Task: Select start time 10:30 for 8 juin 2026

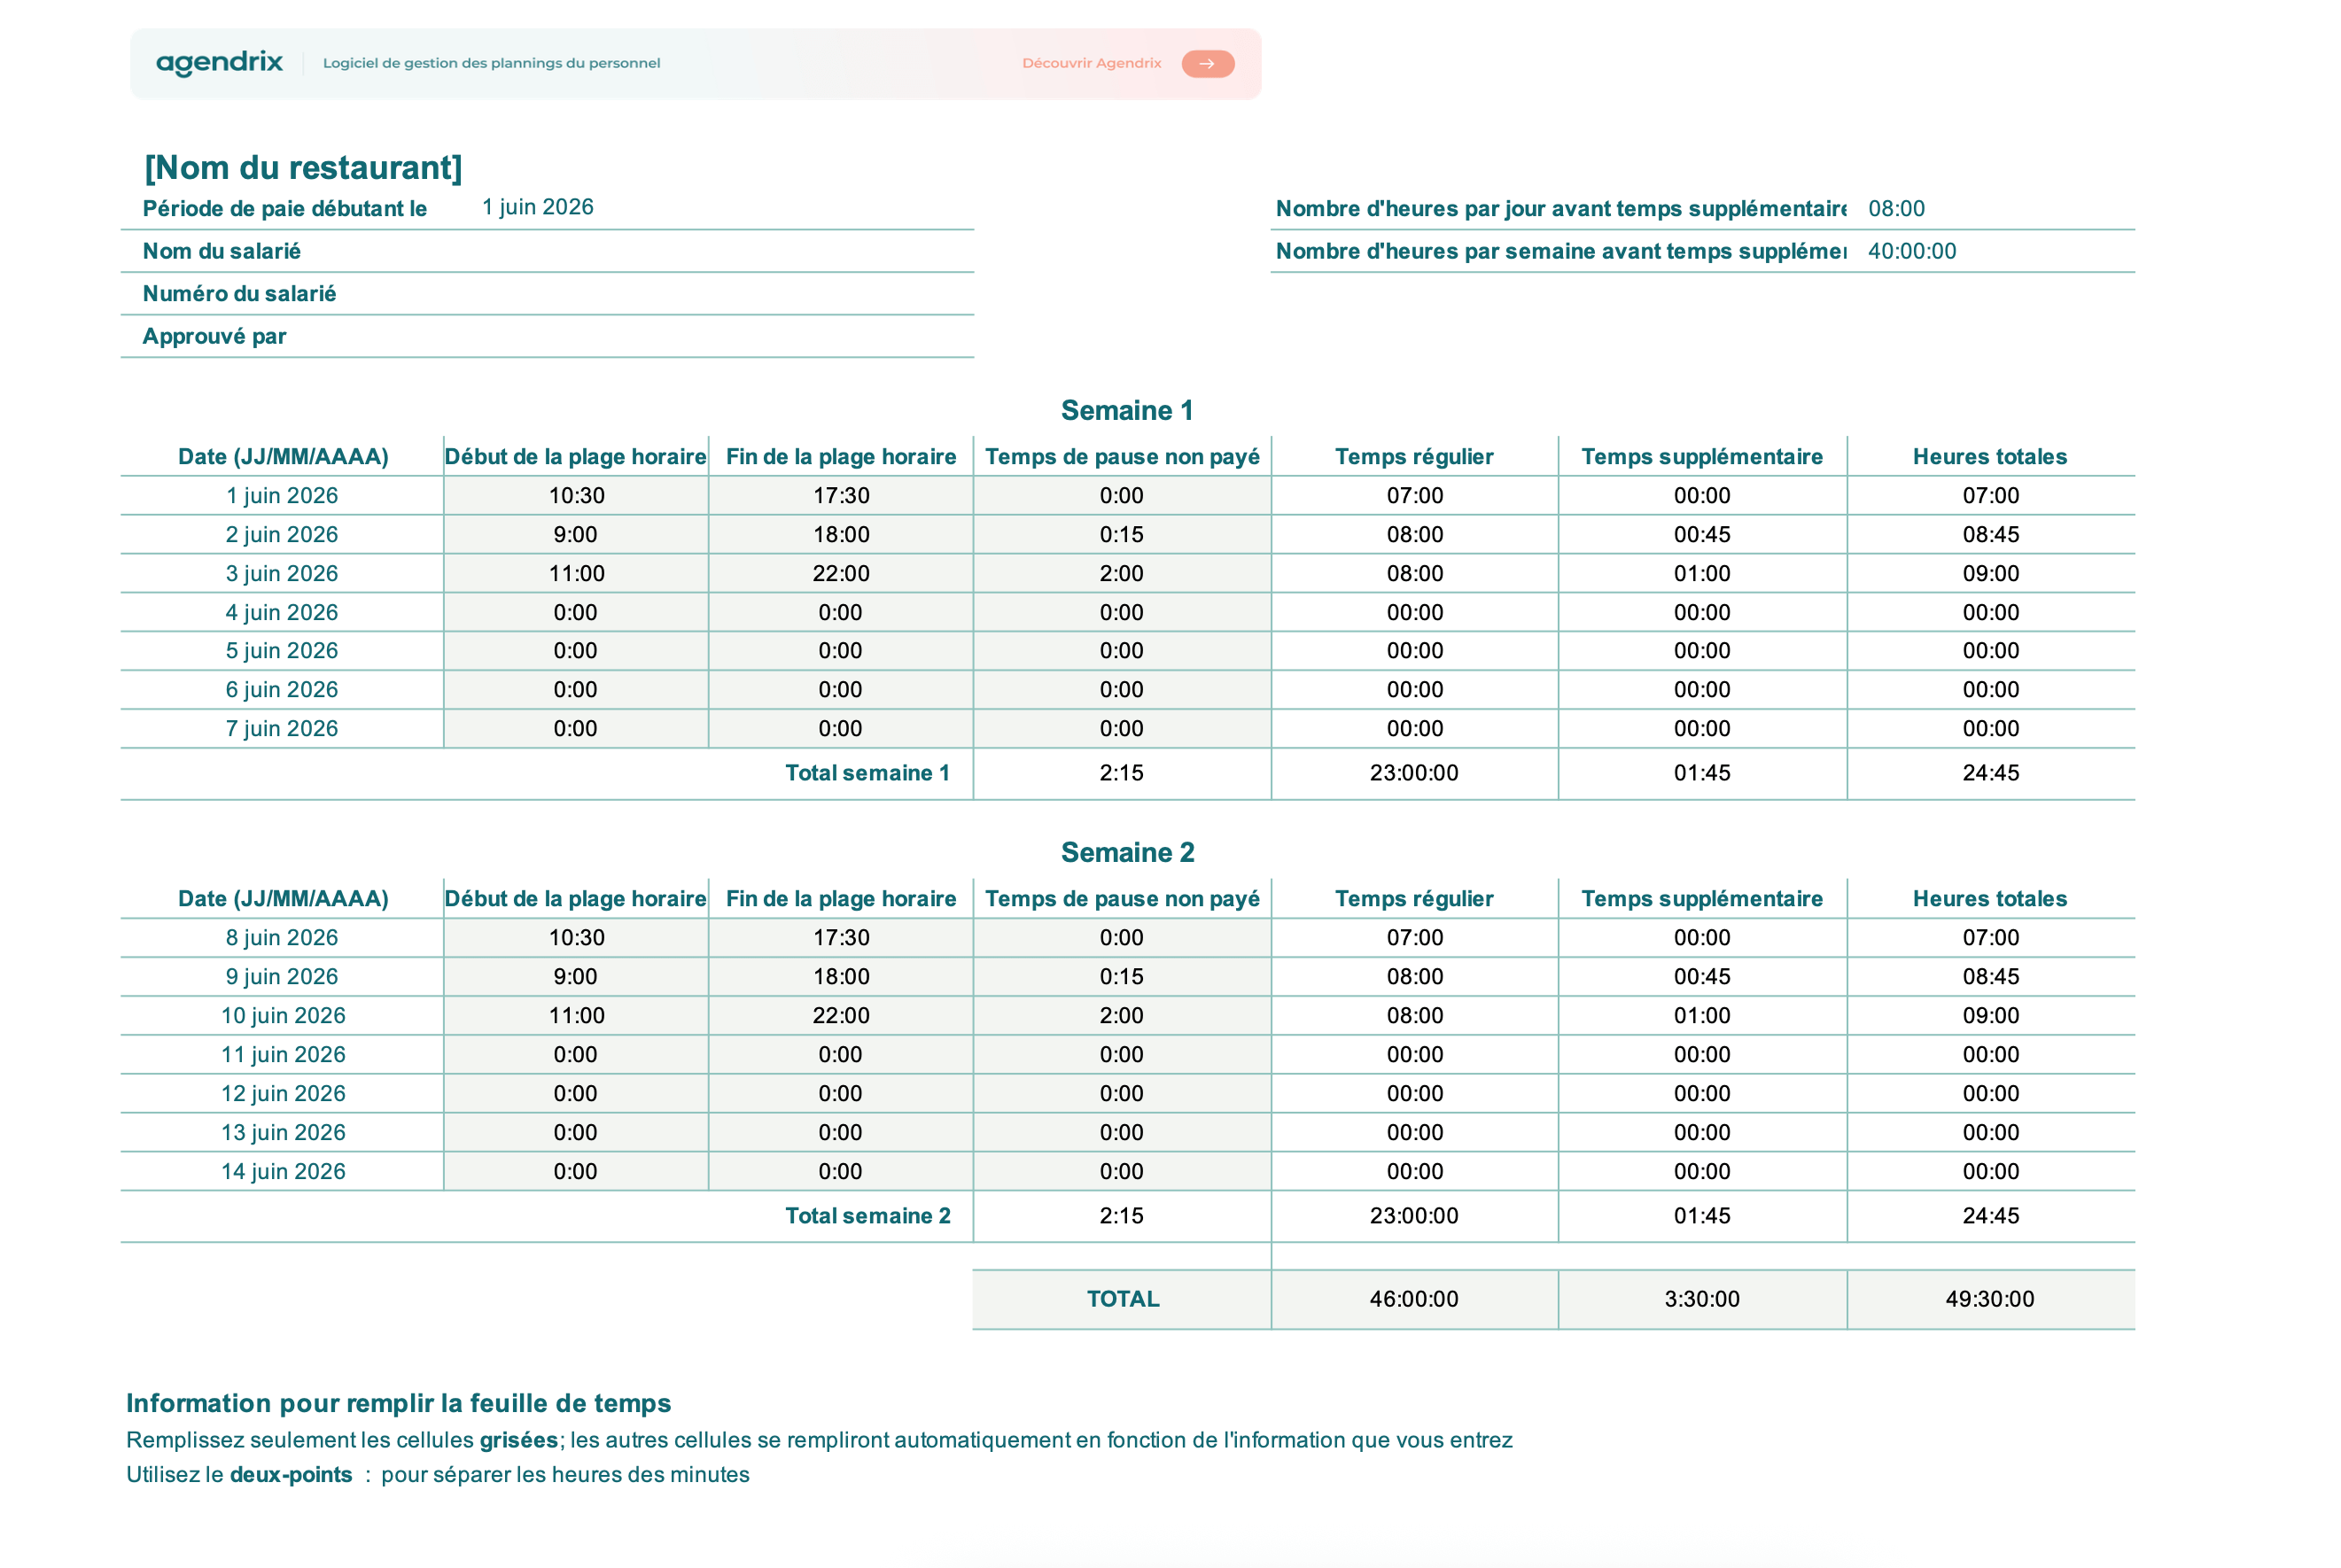Action: [x=576, y=937]
